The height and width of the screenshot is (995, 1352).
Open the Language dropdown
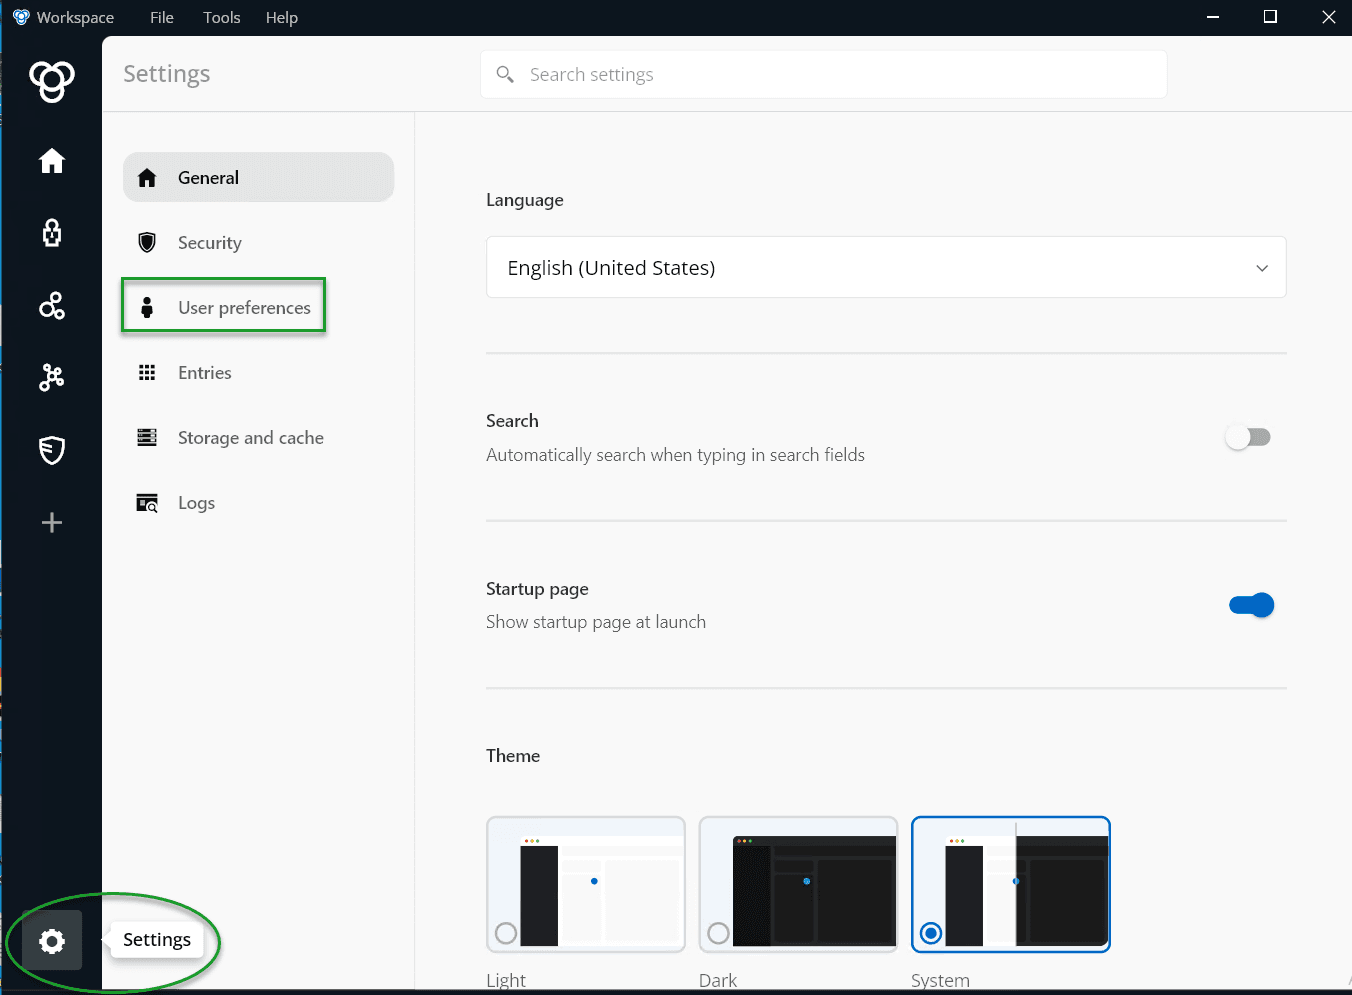point(885,267)
